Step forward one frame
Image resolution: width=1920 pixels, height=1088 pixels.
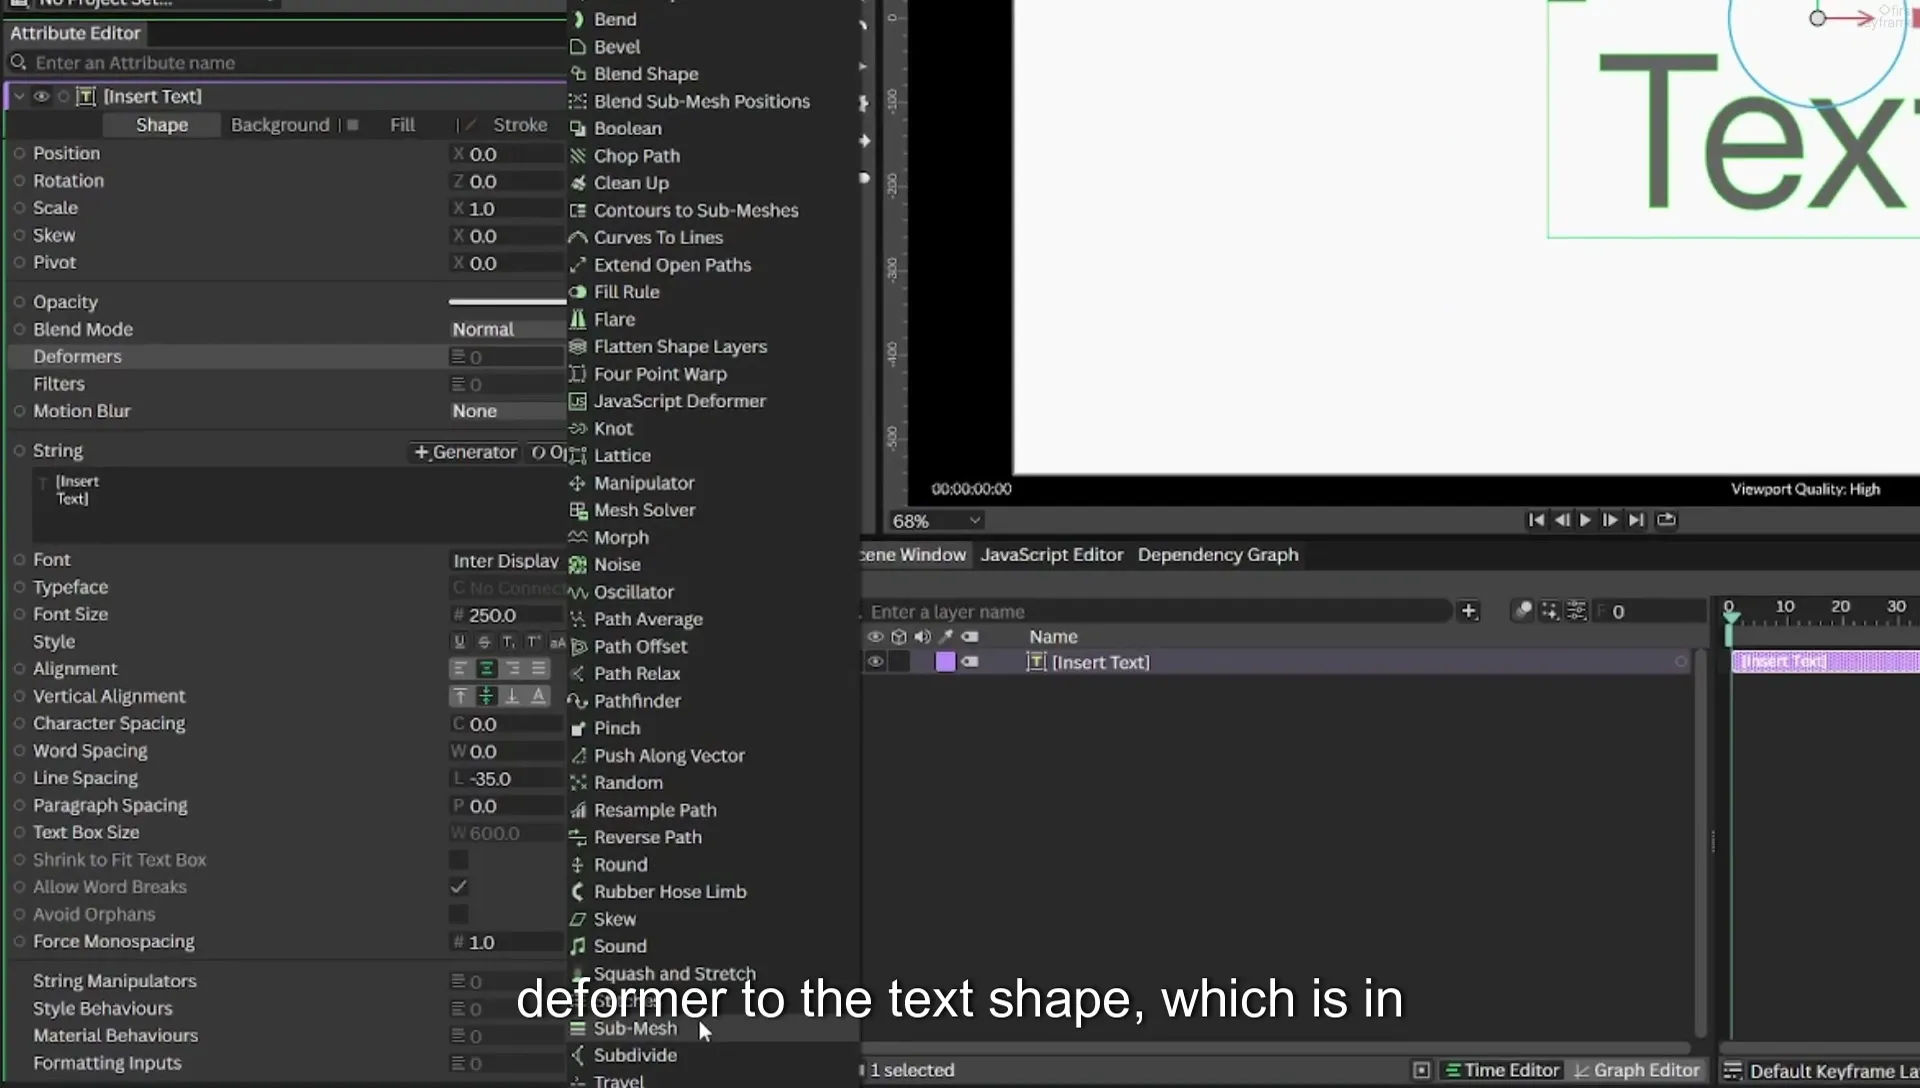point(1610,520)
